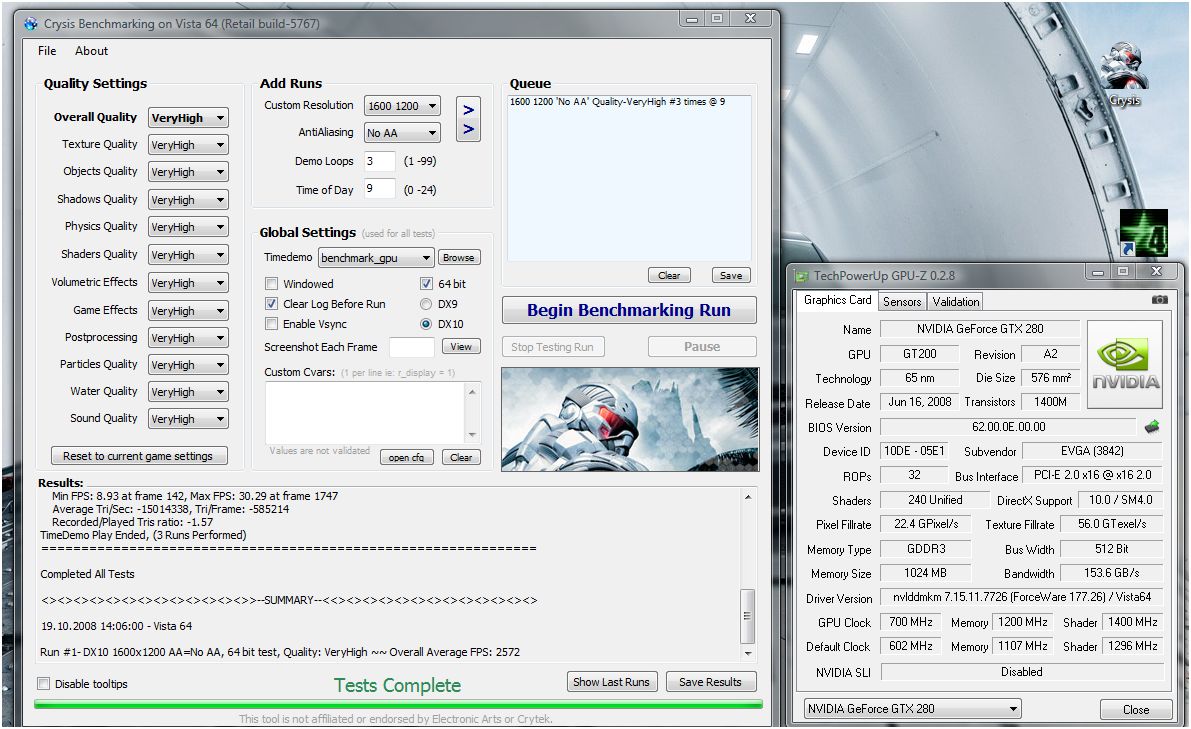
Task: Click the Driver Version value in GPU-Z
Action: pos(1022,597)
